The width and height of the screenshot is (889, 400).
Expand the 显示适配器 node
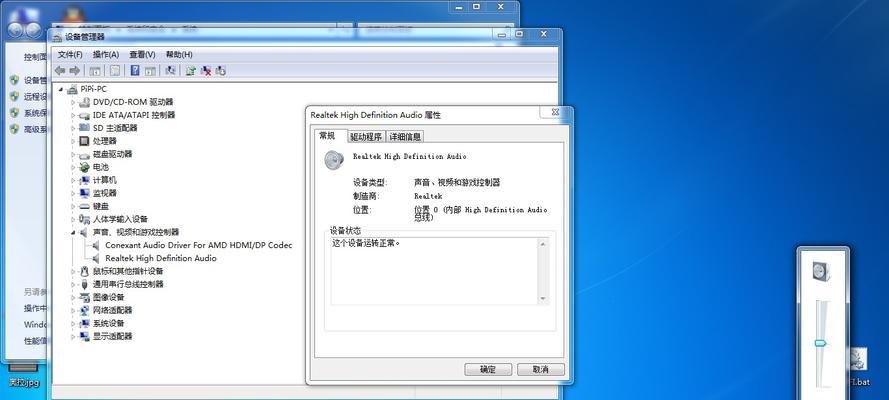(x=73, y=337)
